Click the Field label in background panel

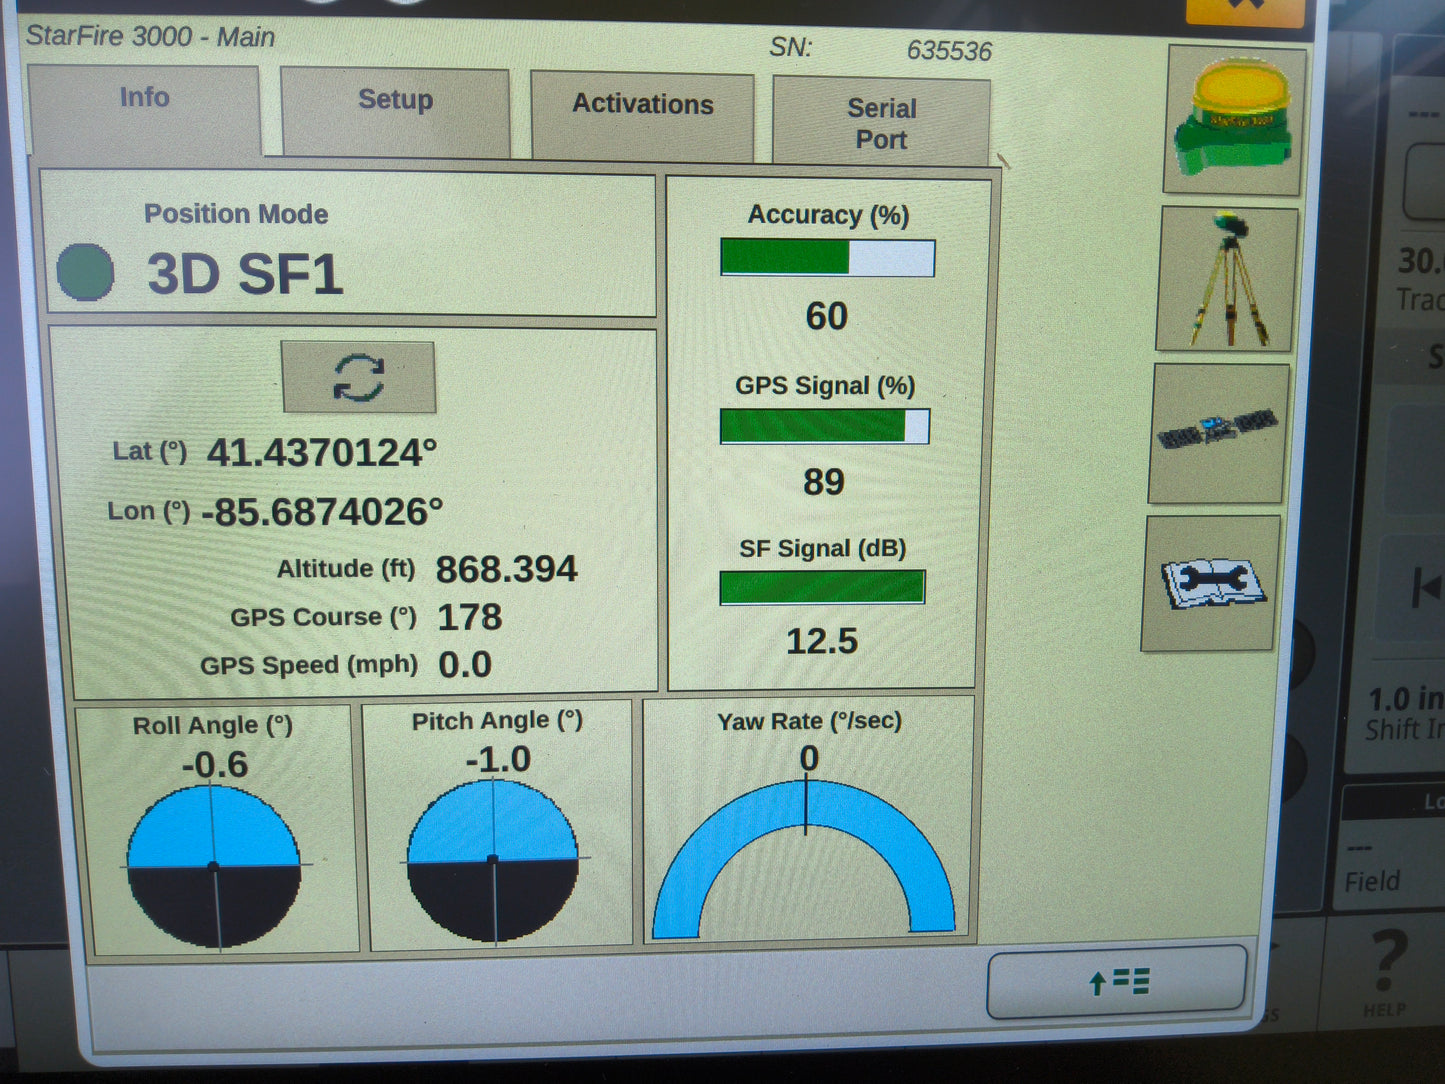tap(1372, 882)
